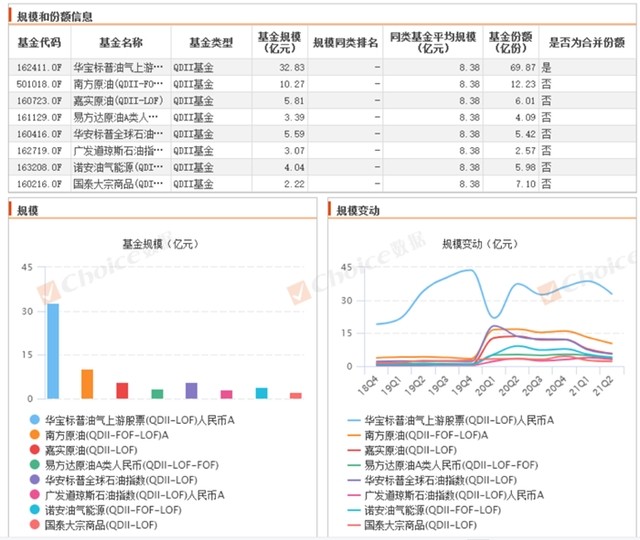Toggle 易方达原油A类人民币 legend in bar chart
The height and width of the screenshot is (540, 640).
[124, 465]
